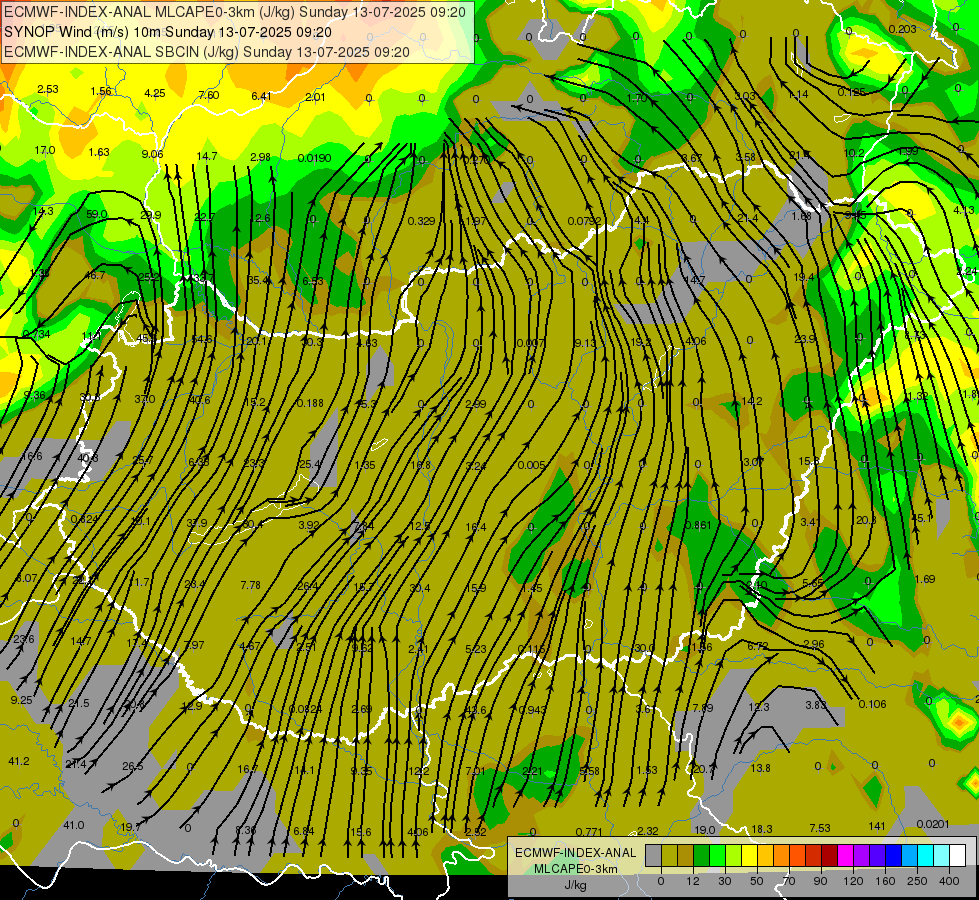Click the map value 0.771

point(589,831)
